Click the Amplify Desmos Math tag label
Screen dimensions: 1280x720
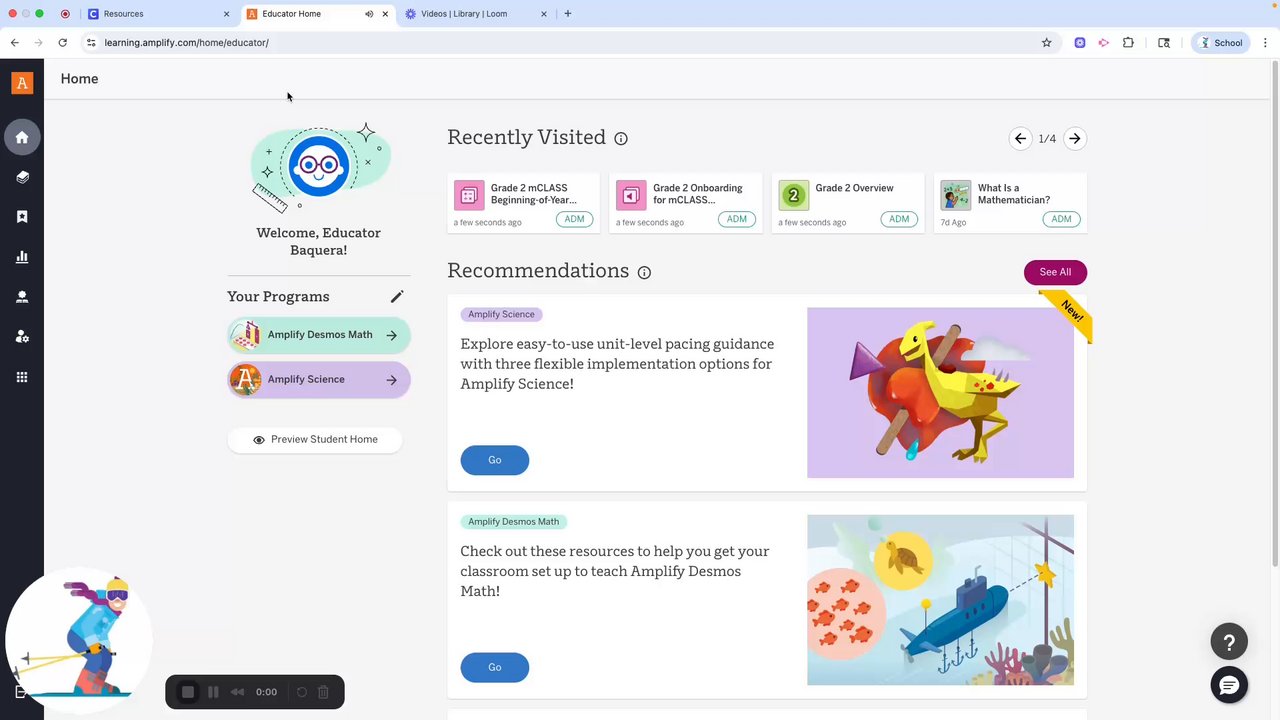(x=514, y=521)
